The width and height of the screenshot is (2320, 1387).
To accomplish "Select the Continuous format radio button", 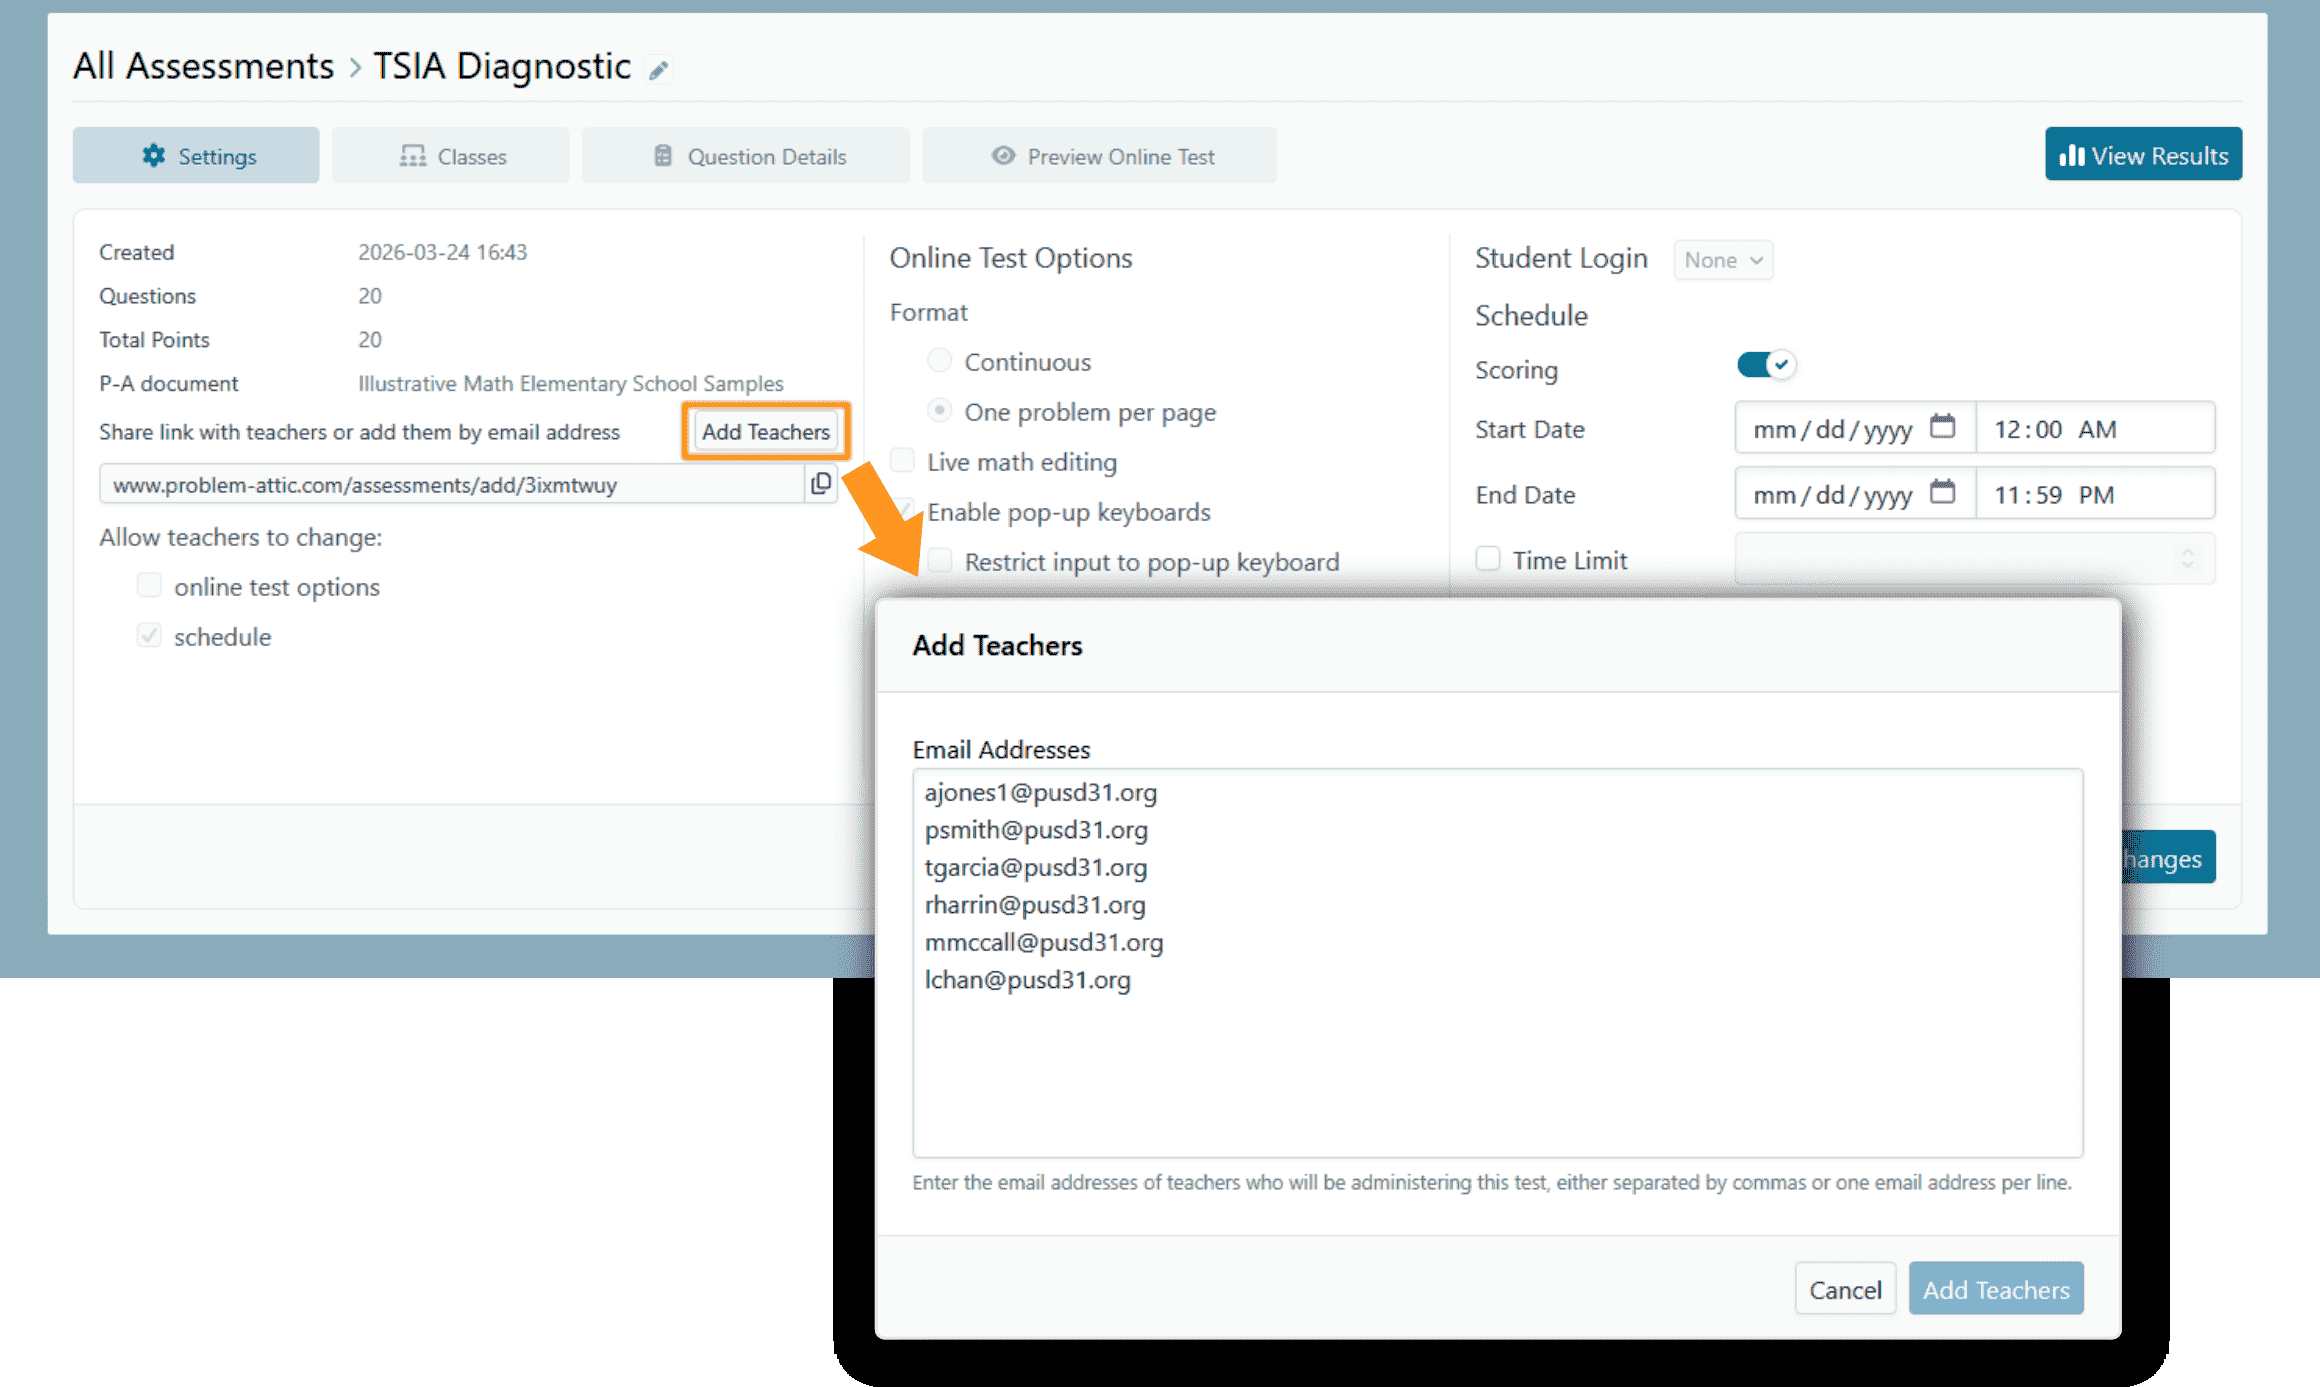I will 939,361.
